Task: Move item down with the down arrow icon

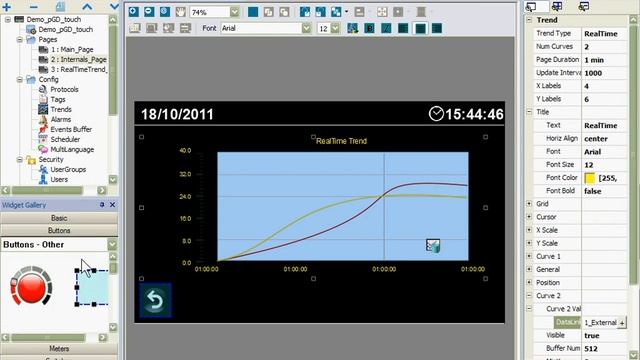Action: pos(114,7)
